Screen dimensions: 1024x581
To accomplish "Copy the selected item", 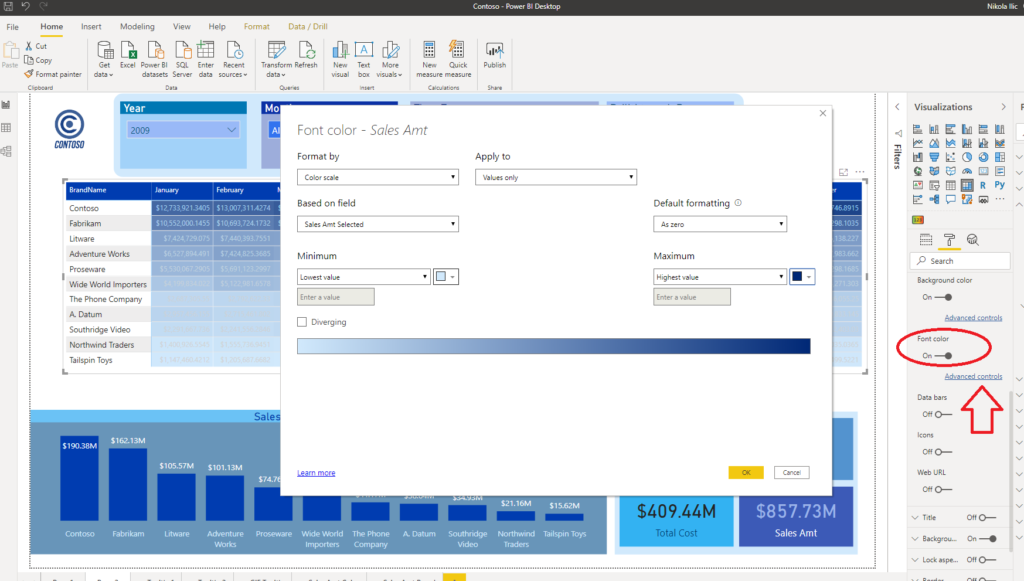I will (x=38, y=60).
